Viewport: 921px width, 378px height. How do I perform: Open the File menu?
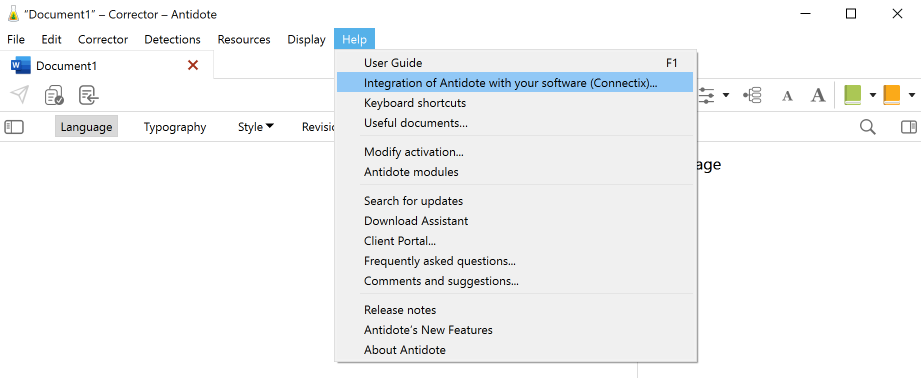coord(16,39)
